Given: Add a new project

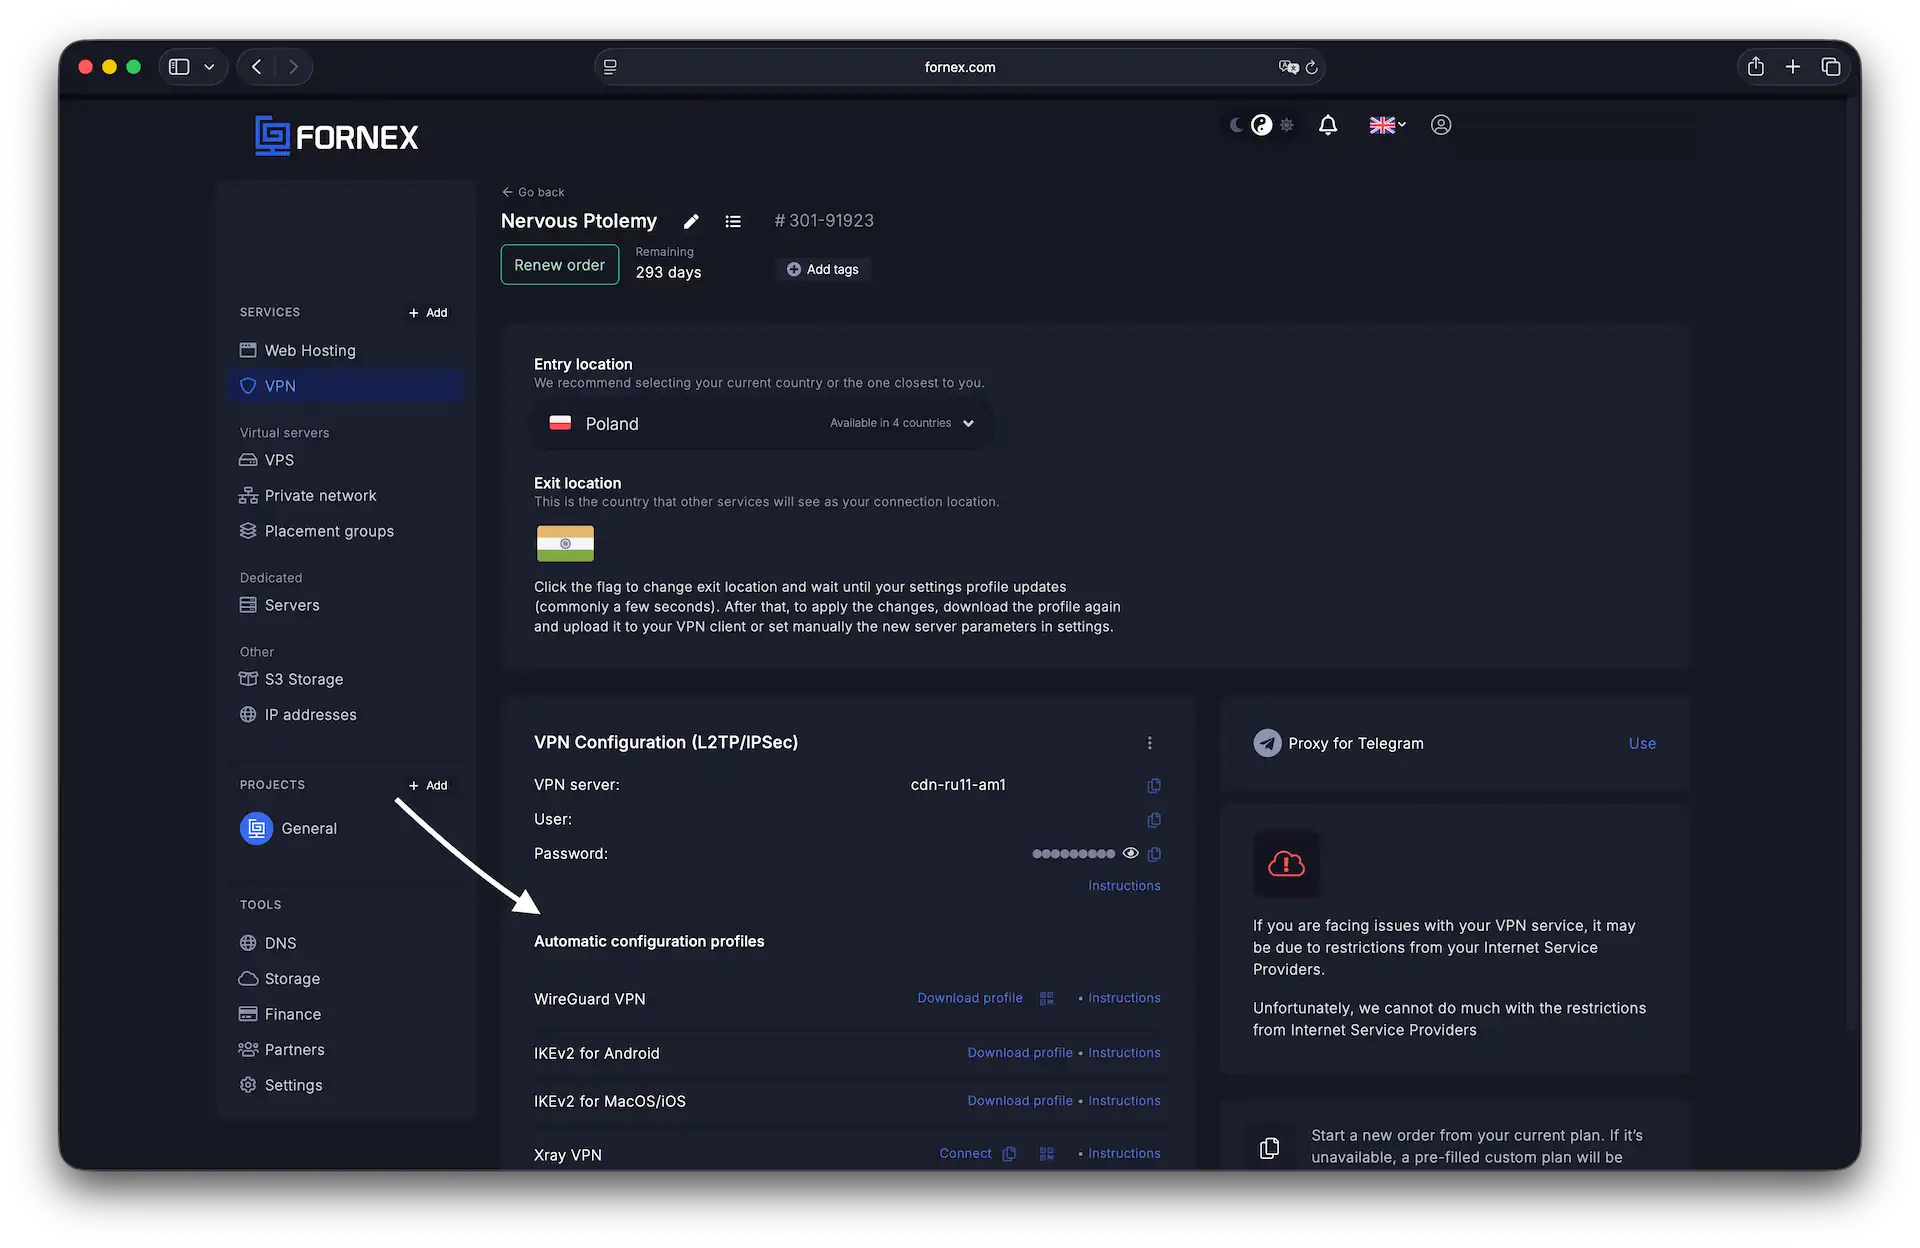Looking at the screenshot, I should 428,786.
